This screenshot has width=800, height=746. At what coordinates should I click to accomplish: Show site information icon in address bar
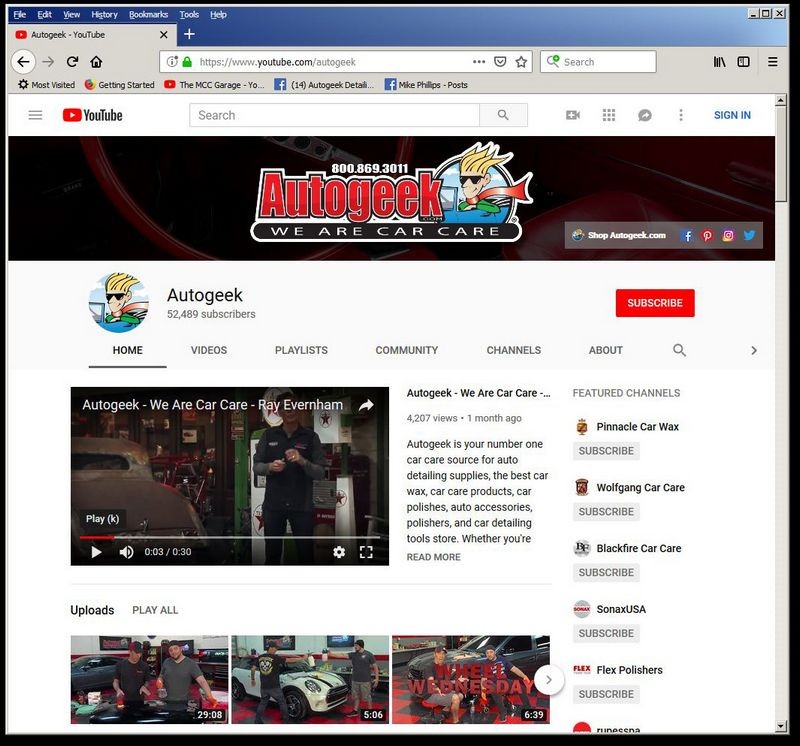click(x=172, y=62)
